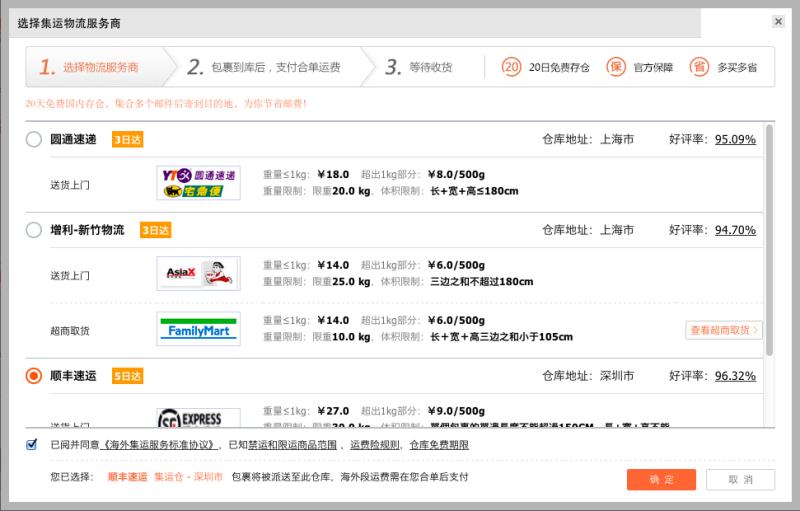Open the 运费险规则 link

374,445
